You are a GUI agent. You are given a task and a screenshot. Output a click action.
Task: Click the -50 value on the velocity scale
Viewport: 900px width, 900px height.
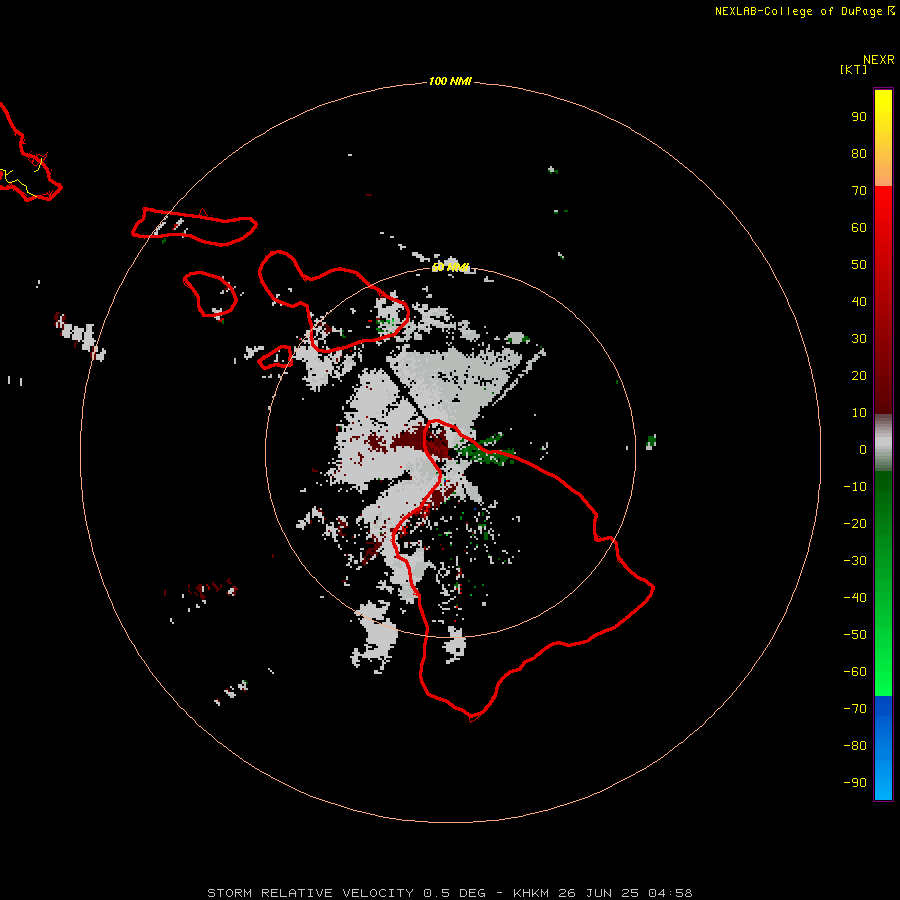(855, 635)
